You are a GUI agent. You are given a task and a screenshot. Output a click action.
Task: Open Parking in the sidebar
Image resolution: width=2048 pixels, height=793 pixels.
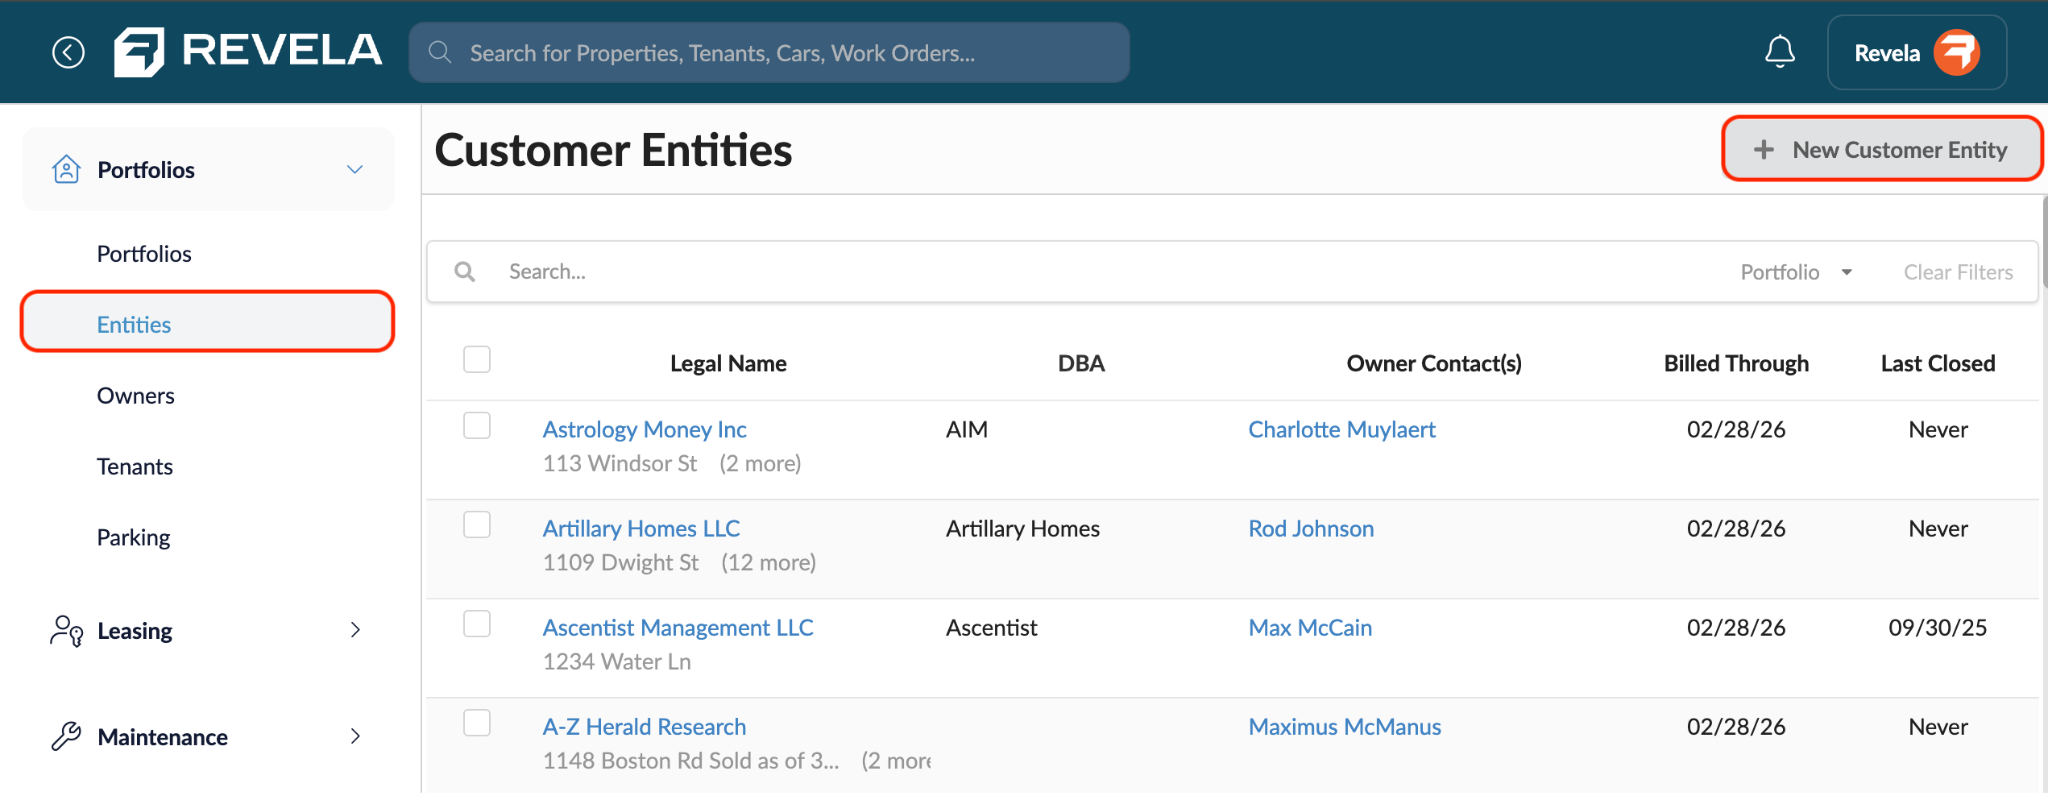(x=134, y=538)
